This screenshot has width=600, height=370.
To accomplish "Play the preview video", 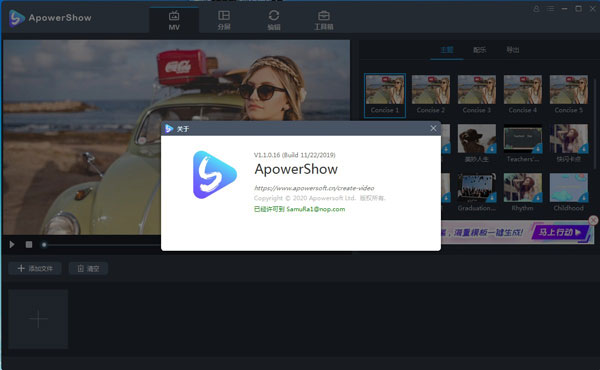I will point(12,244).
